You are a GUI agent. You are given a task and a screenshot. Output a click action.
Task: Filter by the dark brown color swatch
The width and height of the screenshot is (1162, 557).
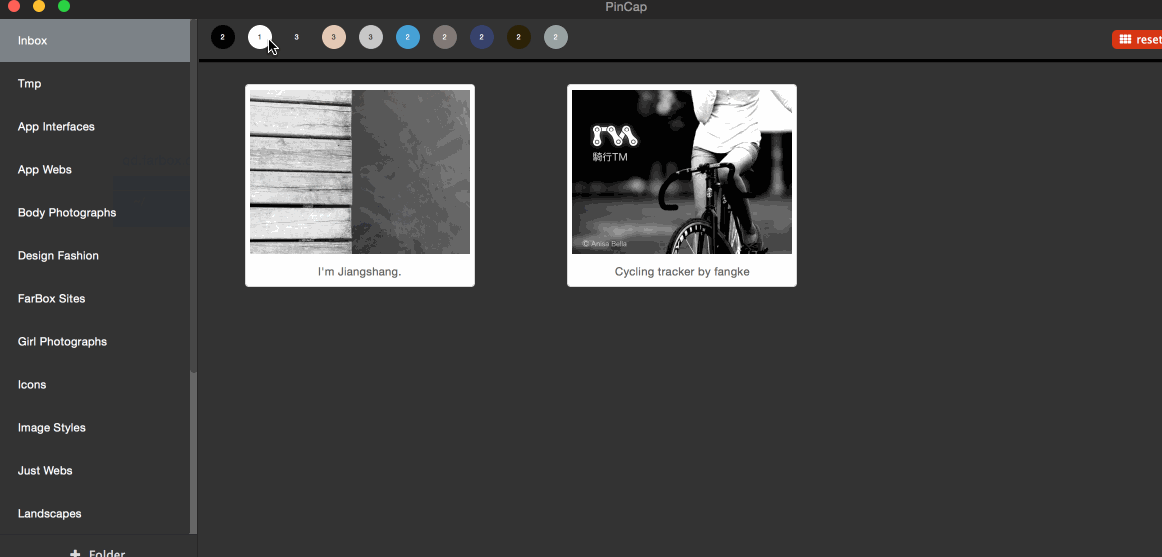pos(519,37)
